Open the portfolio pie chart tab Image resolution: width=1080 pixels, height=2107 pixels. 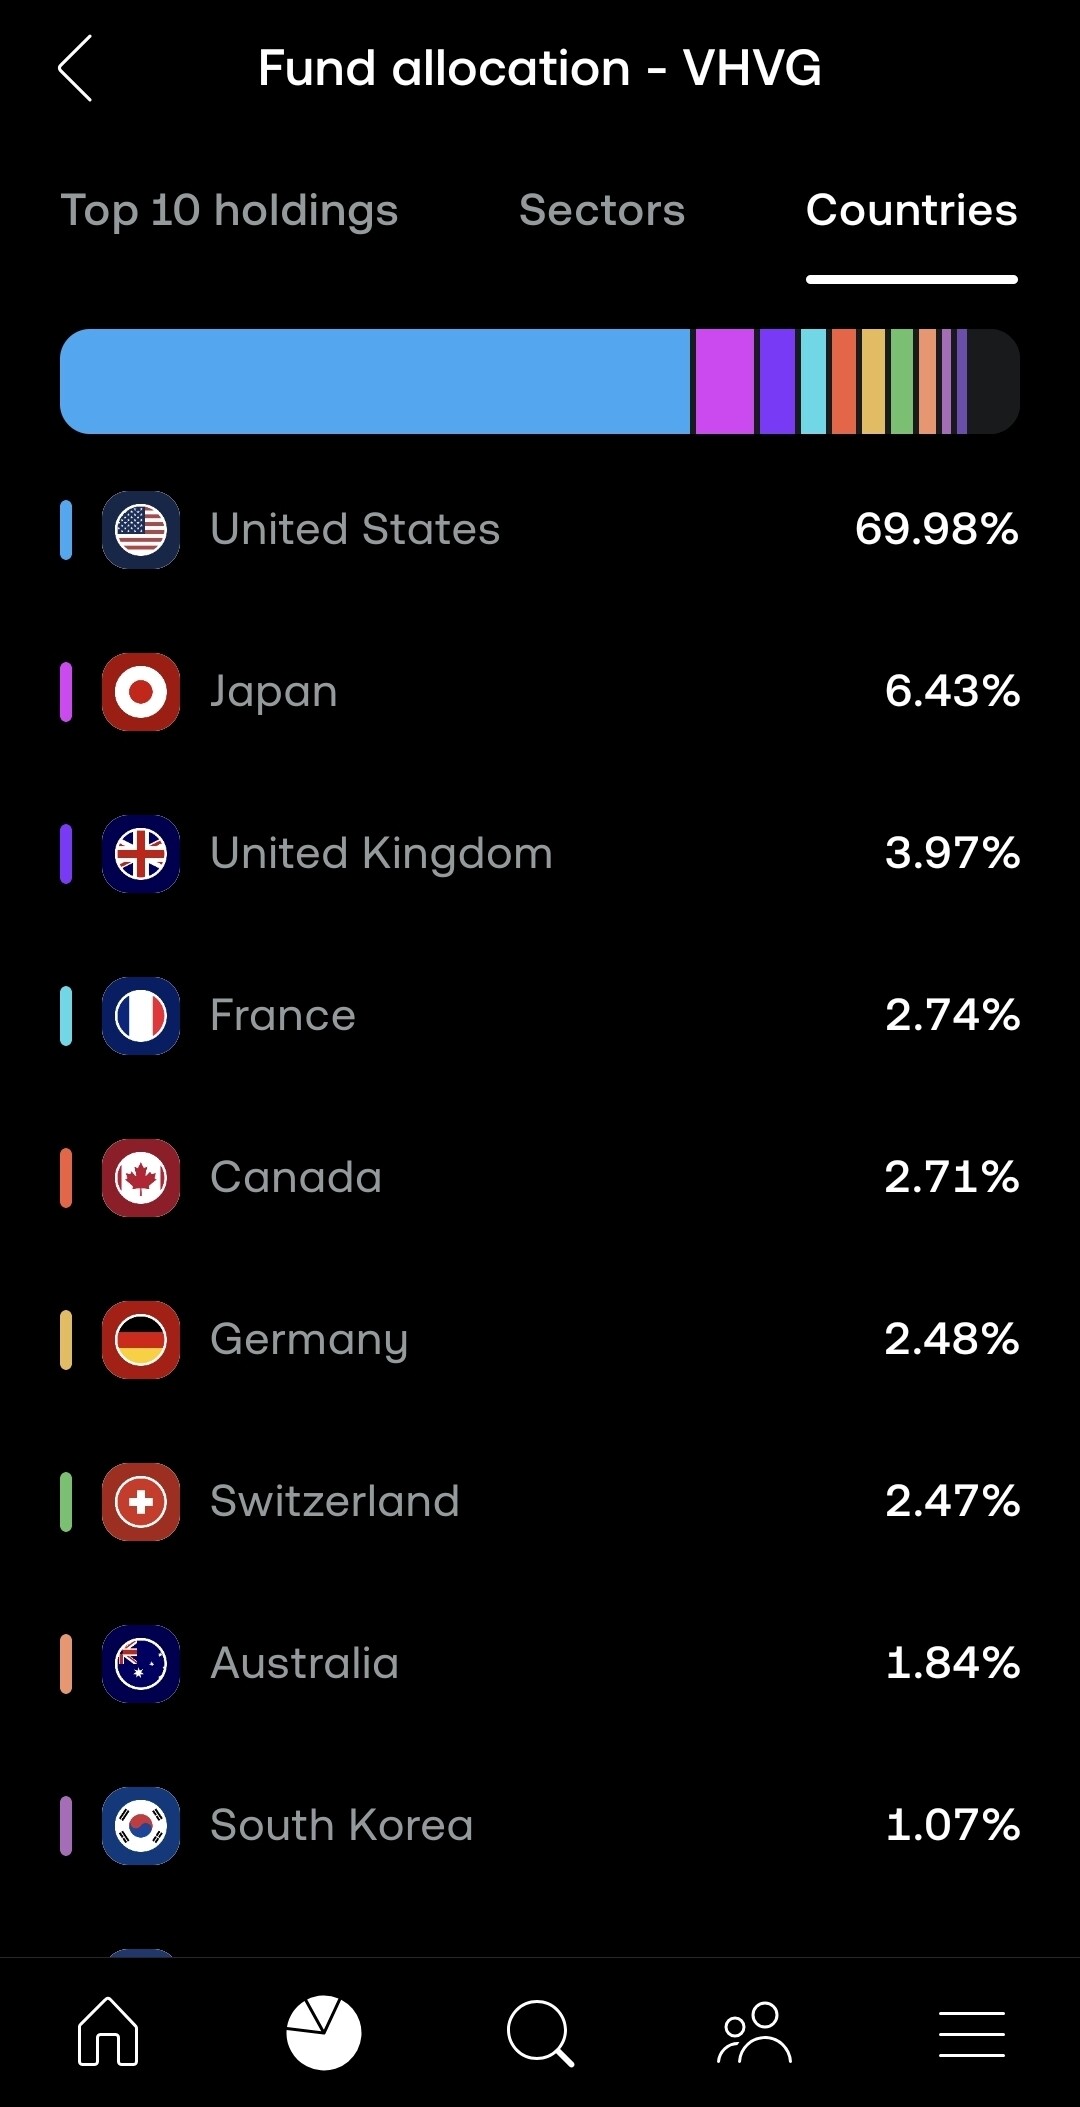(323, 2032)
